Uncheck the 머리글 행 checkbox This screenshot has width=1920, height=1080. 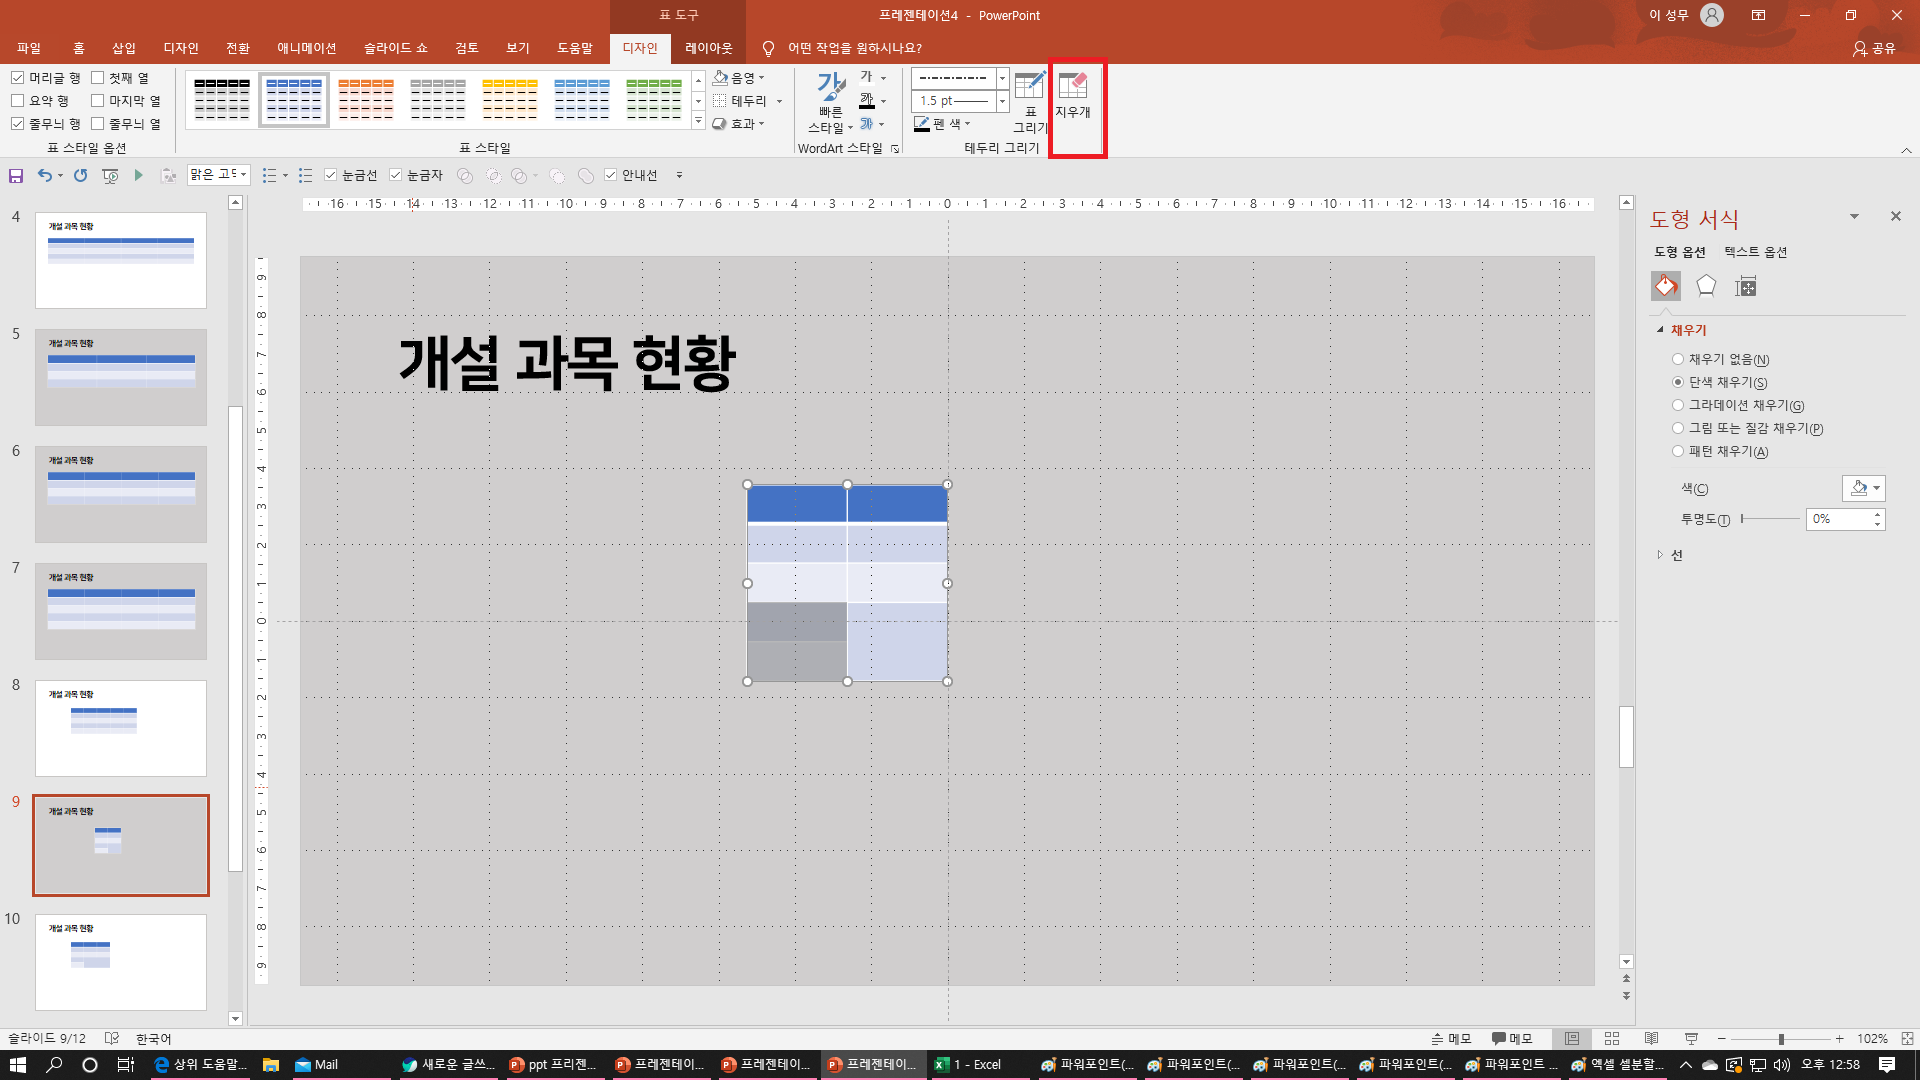pyautogui.click(x=18, y=78)
